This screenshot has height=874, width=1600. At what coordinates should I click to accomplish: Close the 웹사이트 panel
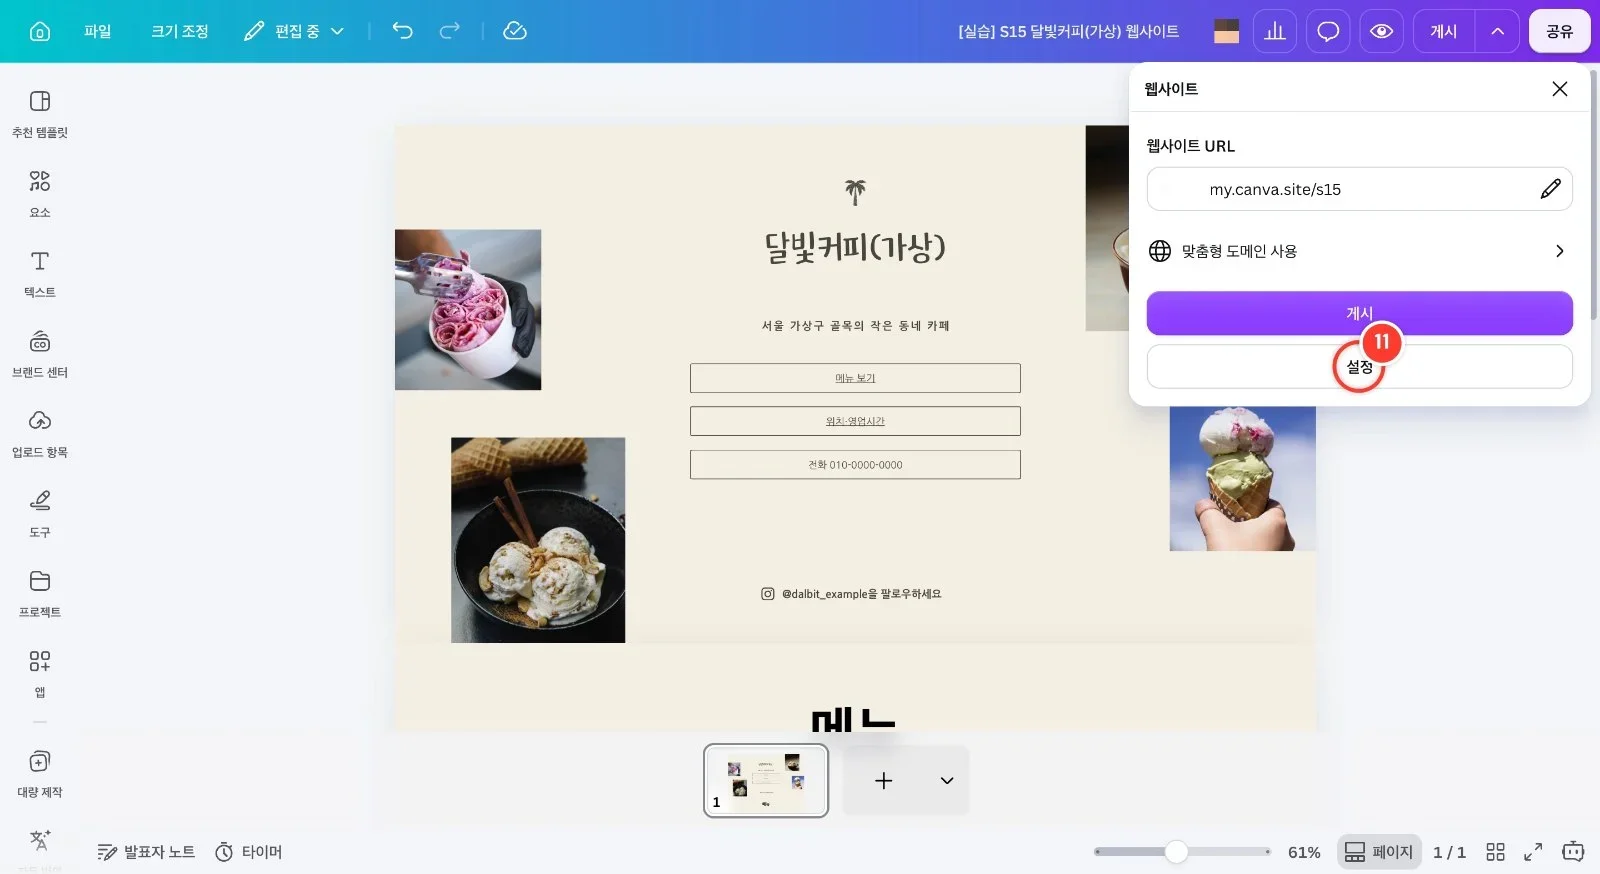pyautogui.click(x=1559, y=89)
